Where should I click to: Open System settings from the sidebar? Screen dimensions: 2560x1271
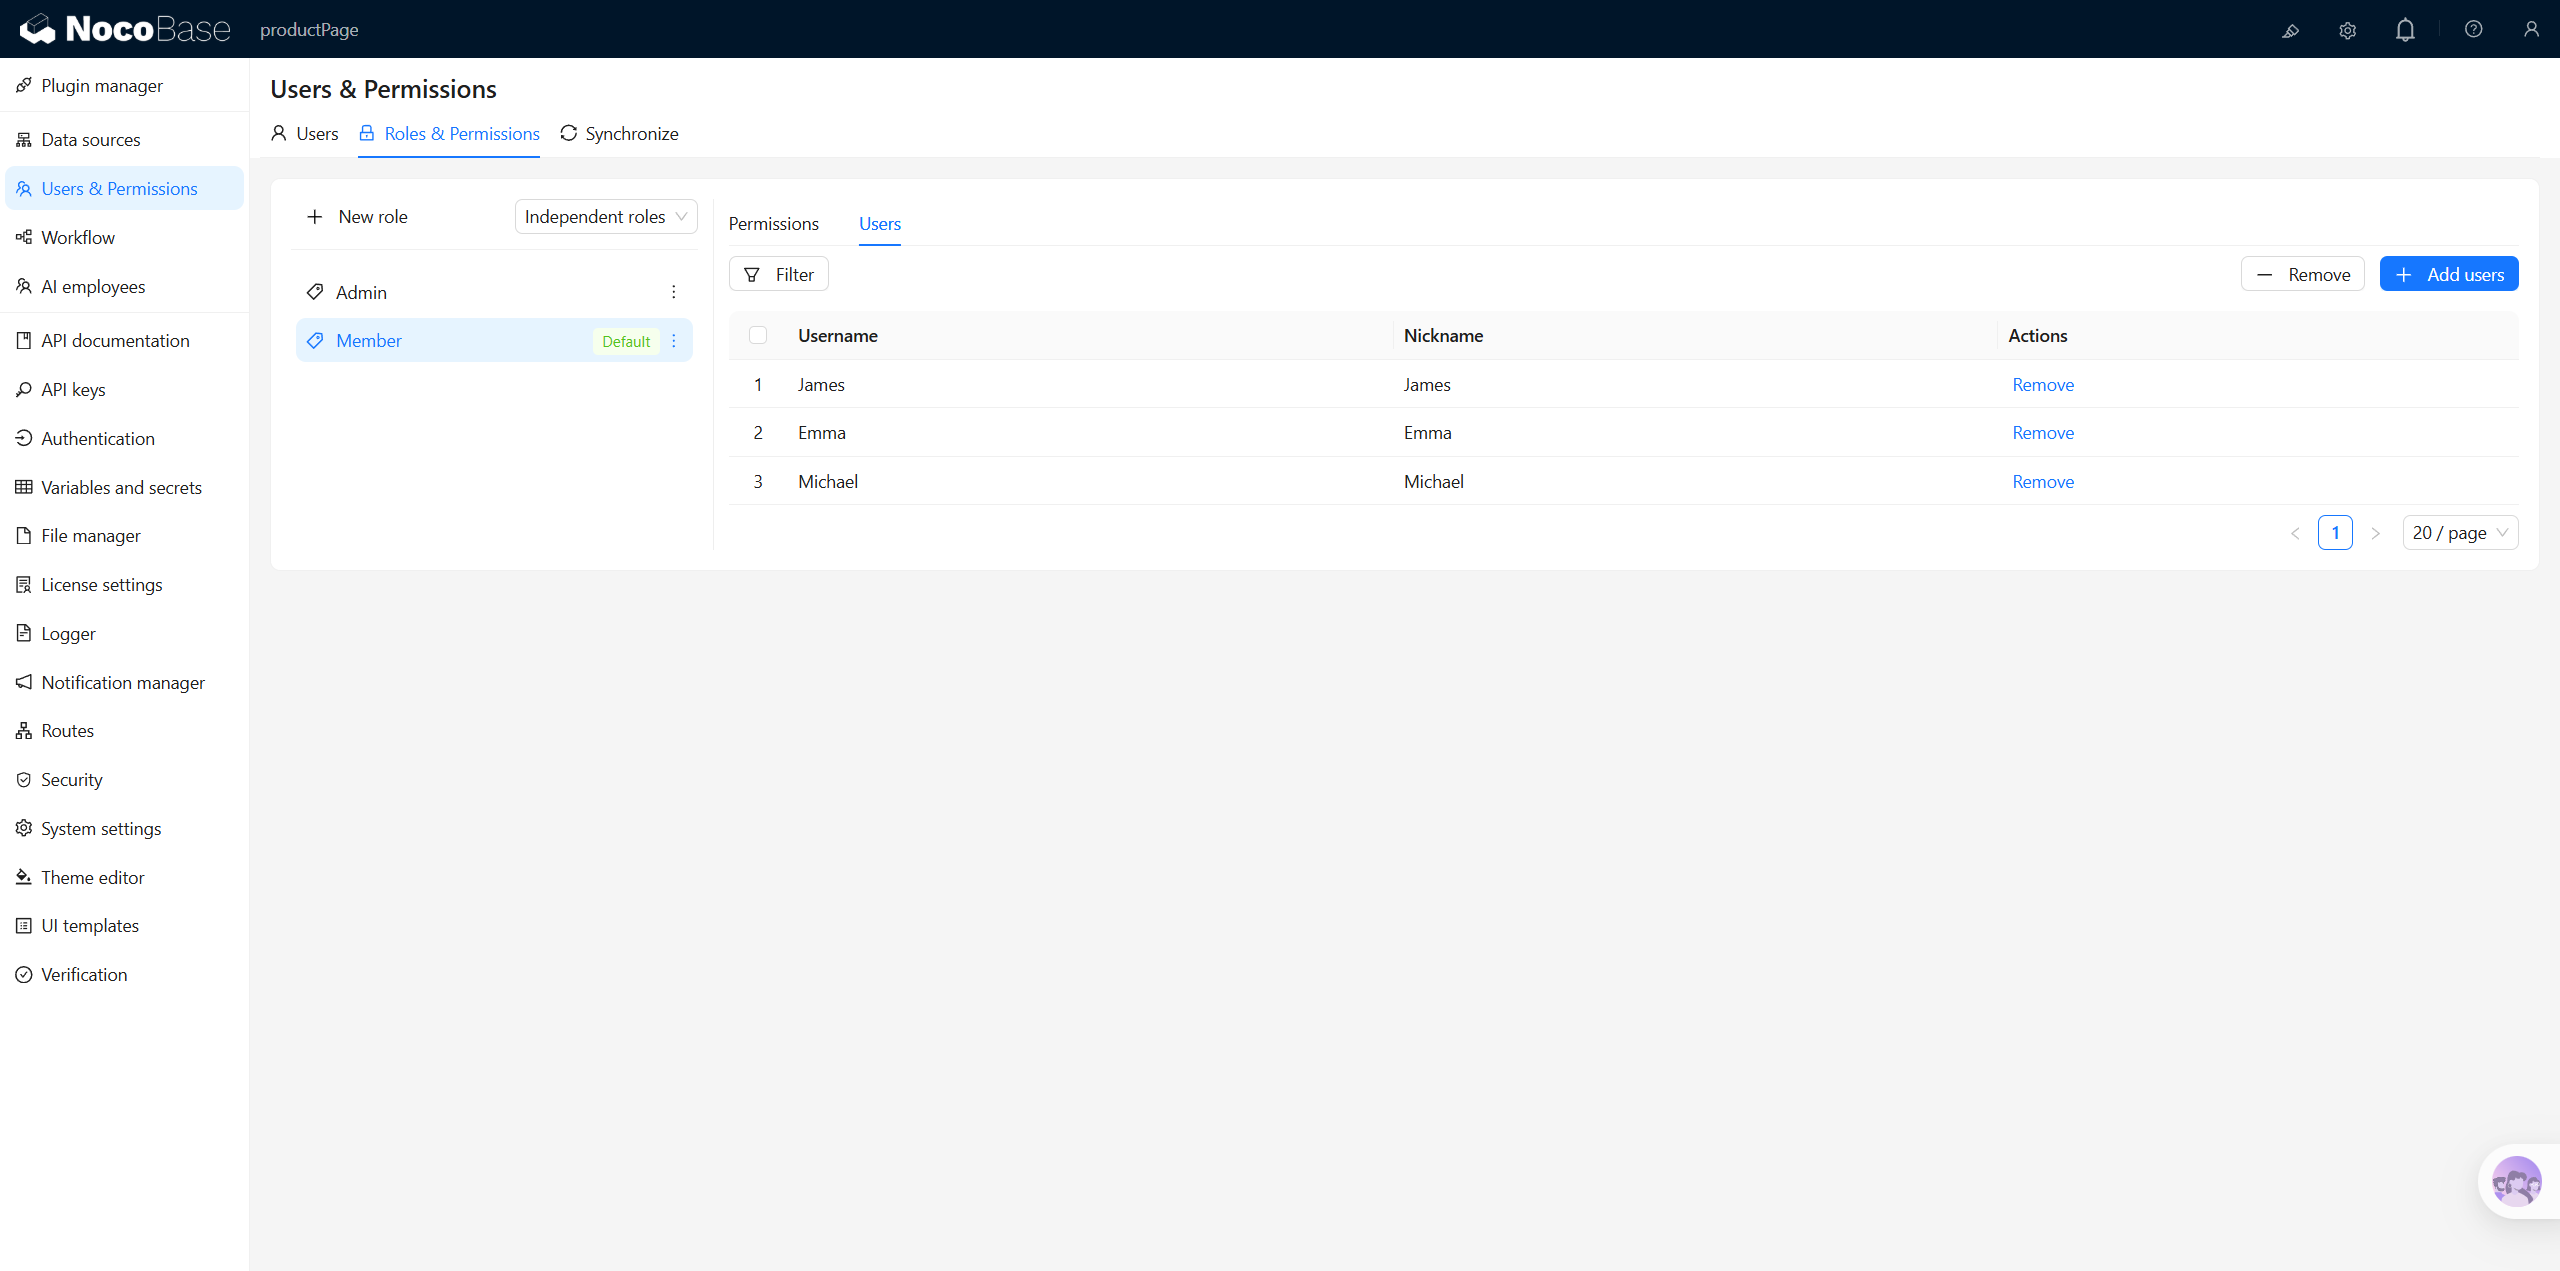click(101, 828)
